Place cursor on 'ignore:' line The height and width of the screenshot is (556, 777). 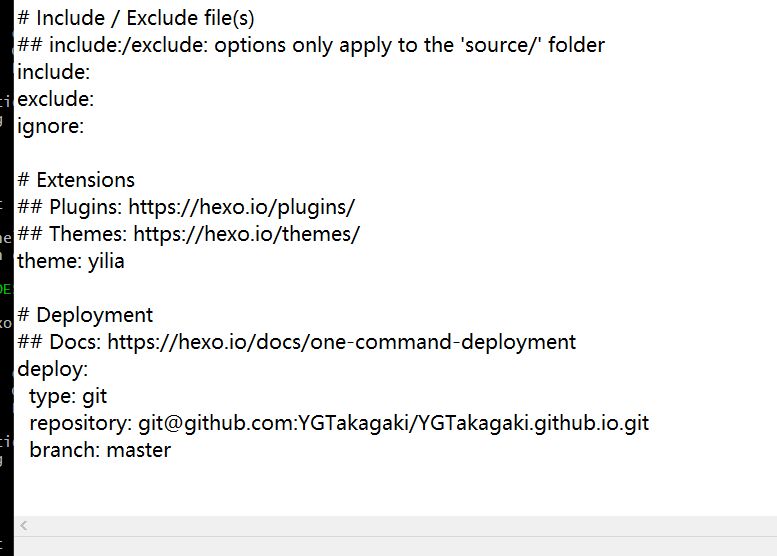[x=51, y=126]
